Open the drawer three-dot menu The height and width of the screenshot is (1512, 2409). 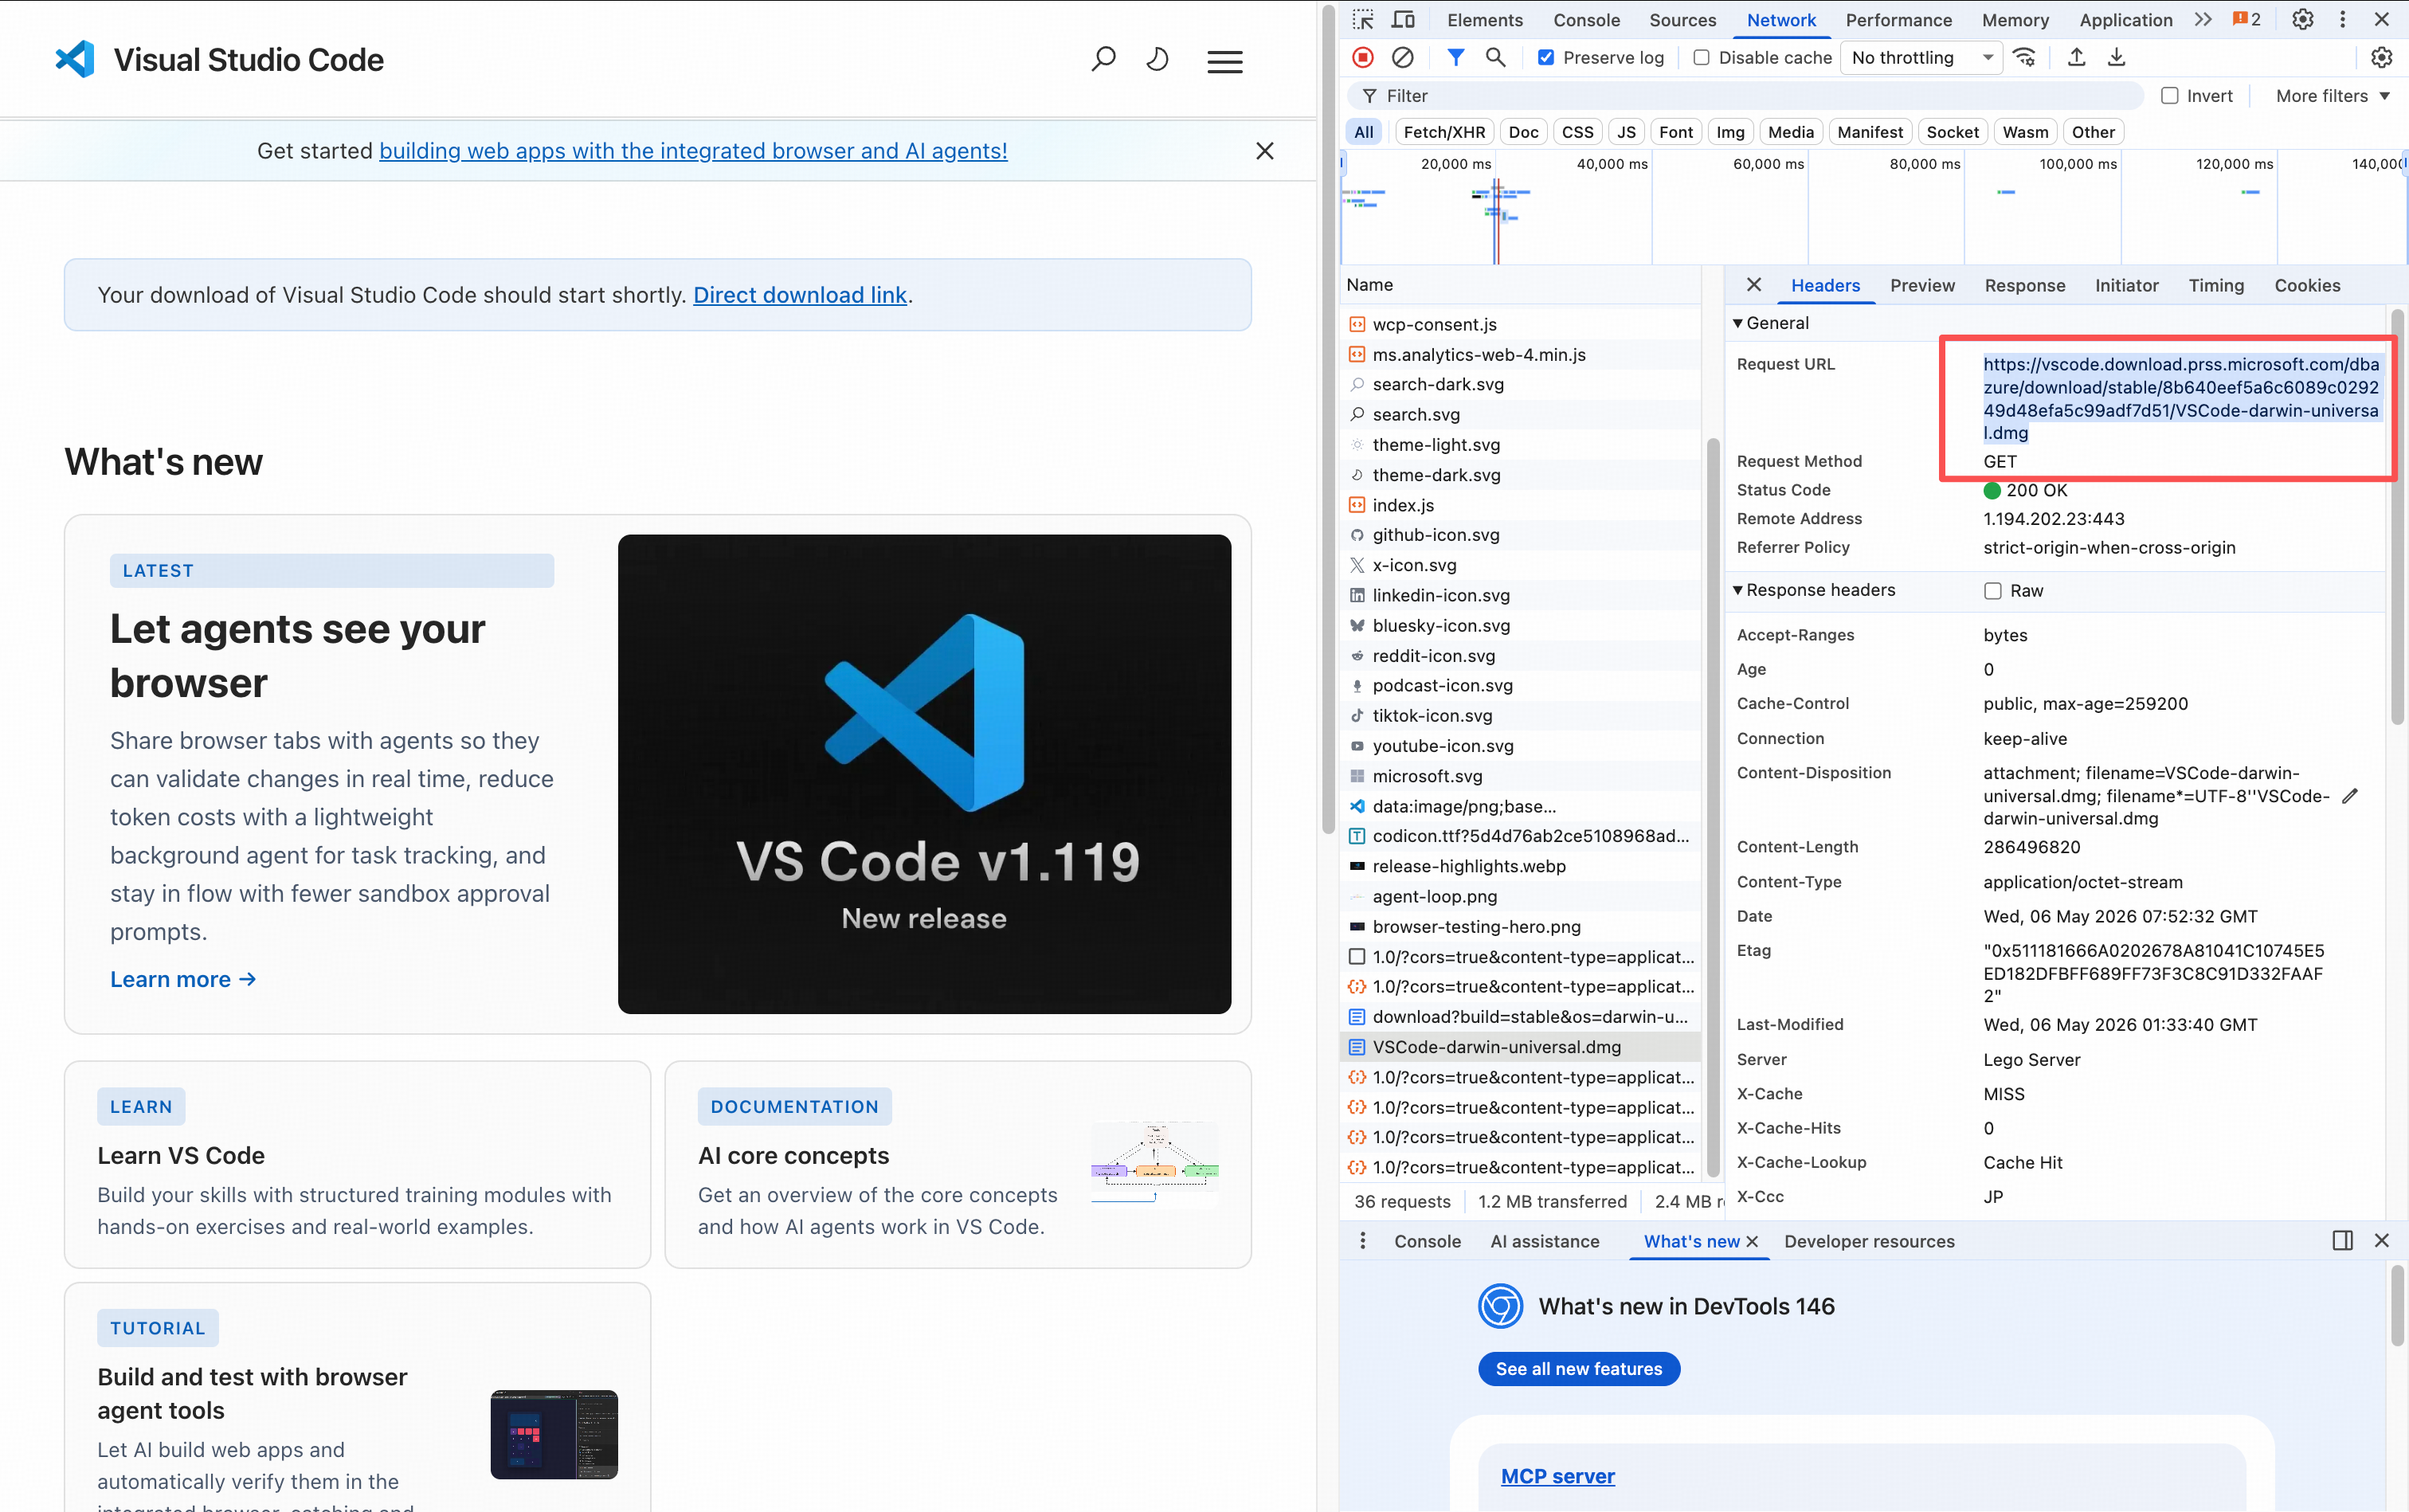tap(1362, 1241)
